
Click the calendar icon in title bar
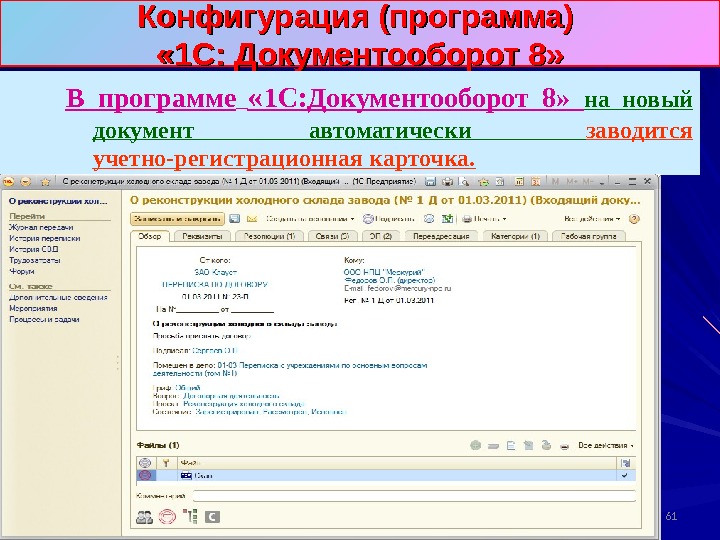(x=535, y=182)
